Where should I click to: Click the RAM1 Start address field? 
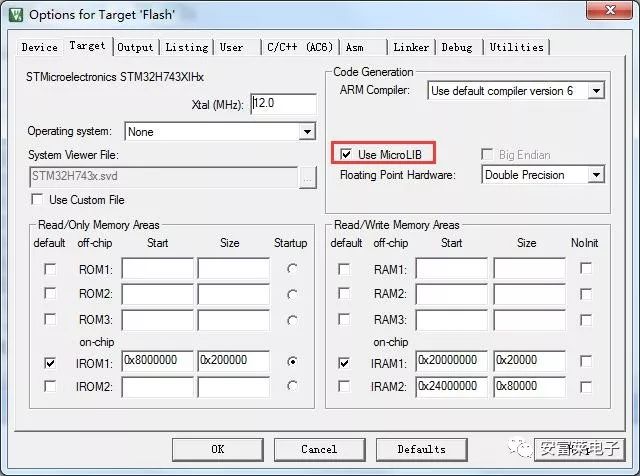click(x=451, y=269)
